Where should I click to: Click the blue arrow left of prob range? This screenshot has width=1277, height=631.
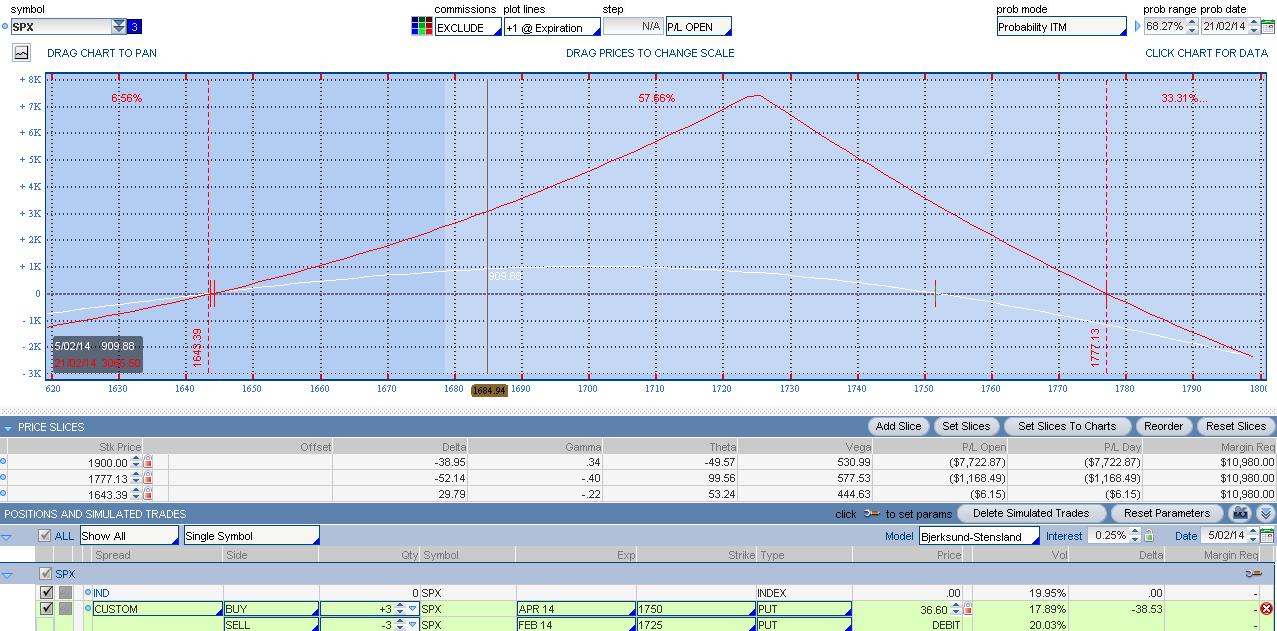click(x=1137, y=27)
